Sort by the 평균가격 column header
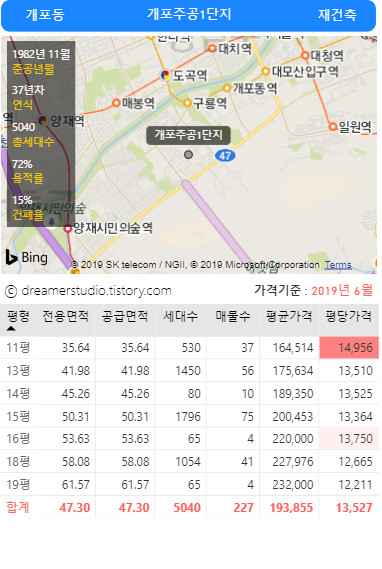 289,316
